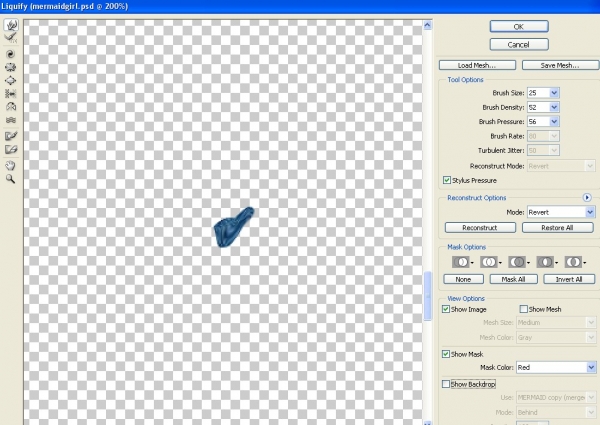
Task: Open the Add to Selection mask option
Action: [x=491, y=262]
